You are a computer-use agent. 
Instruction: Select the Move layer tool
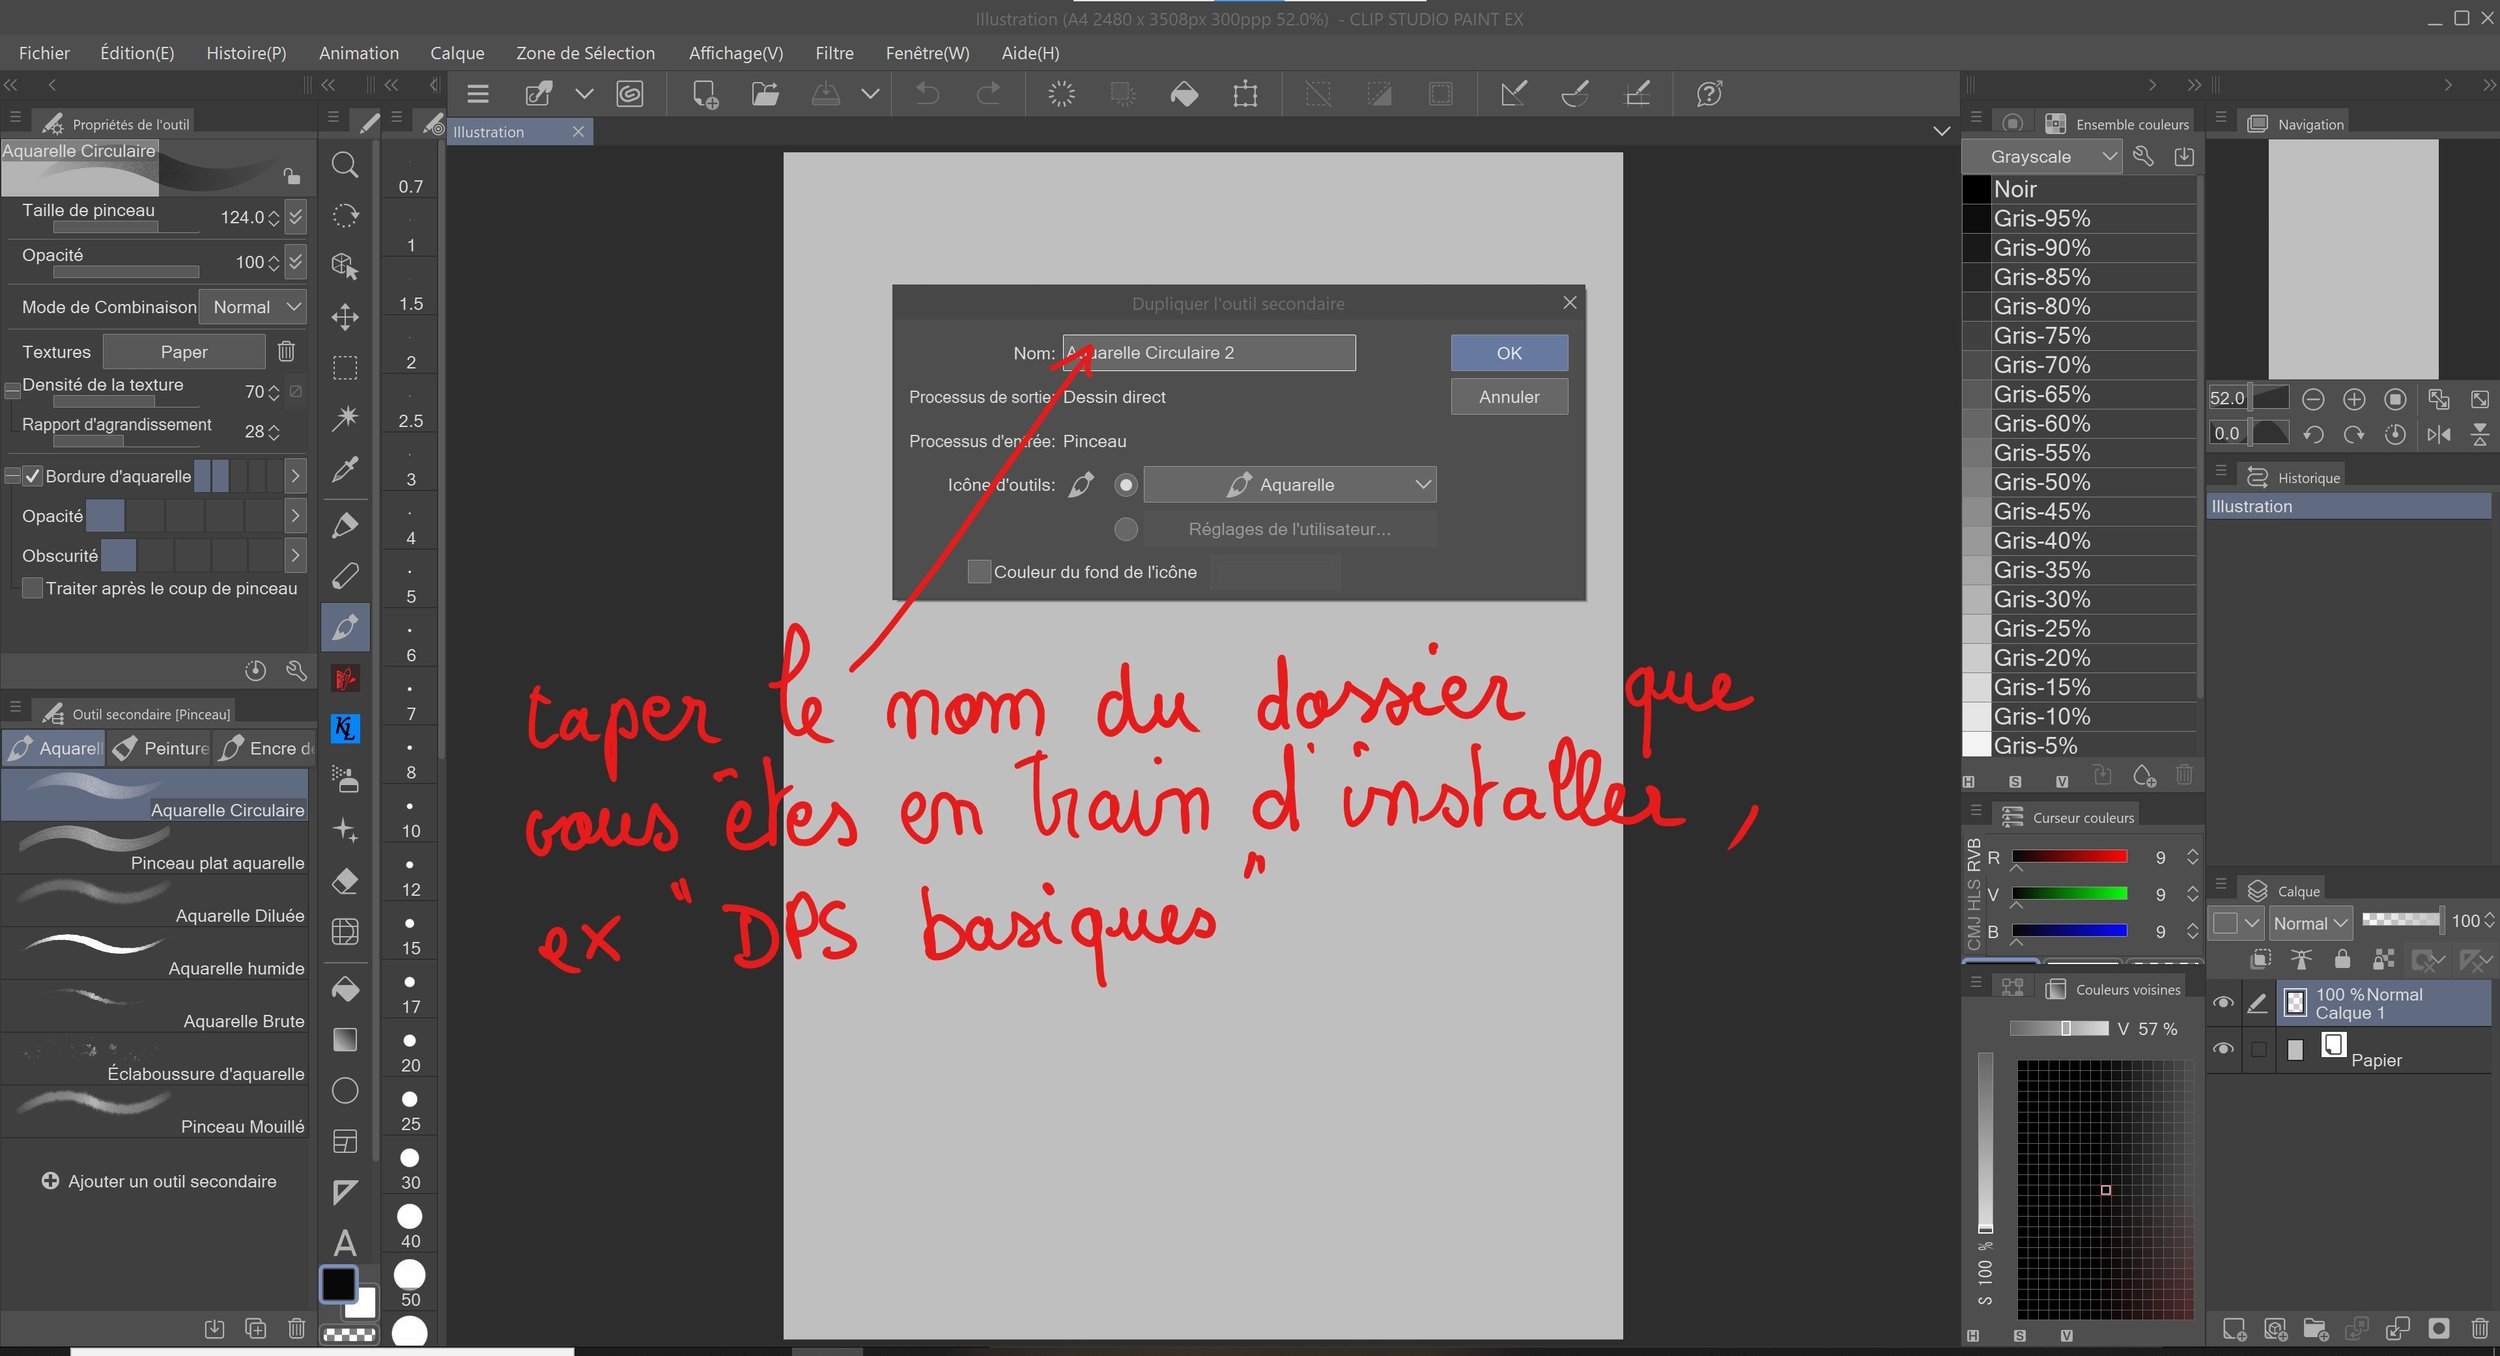[x=345, y=317]
